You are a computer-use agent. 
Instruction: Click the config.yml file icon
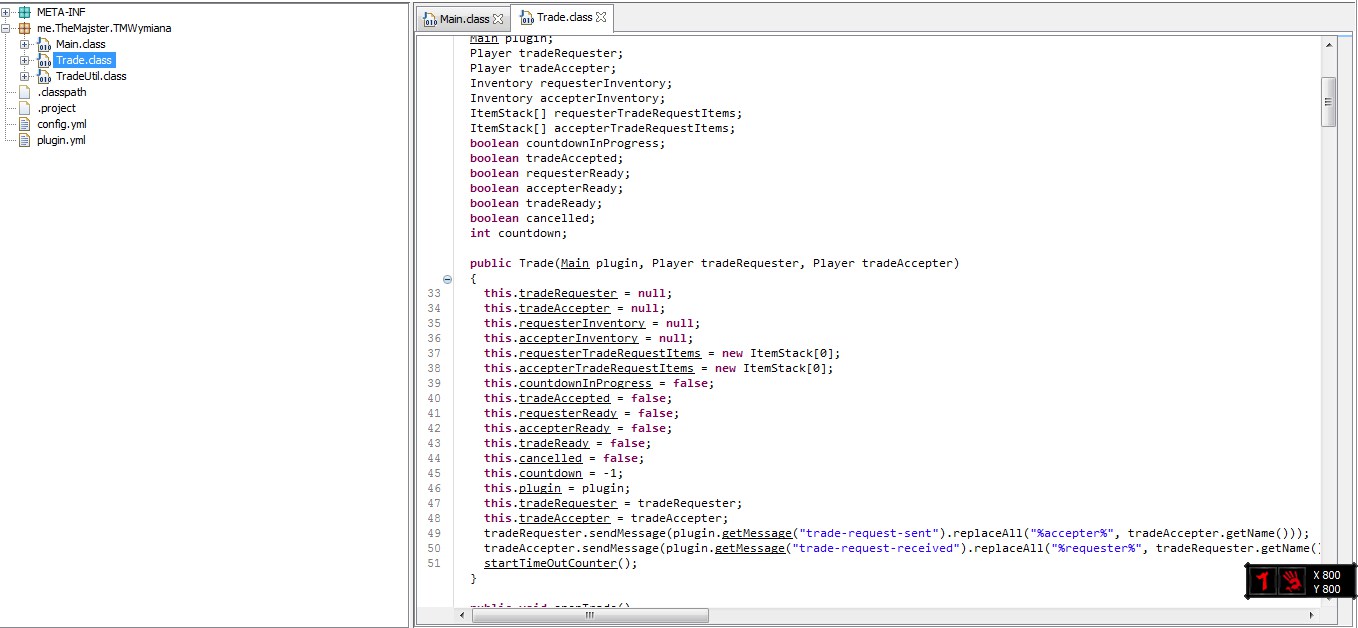25,124
